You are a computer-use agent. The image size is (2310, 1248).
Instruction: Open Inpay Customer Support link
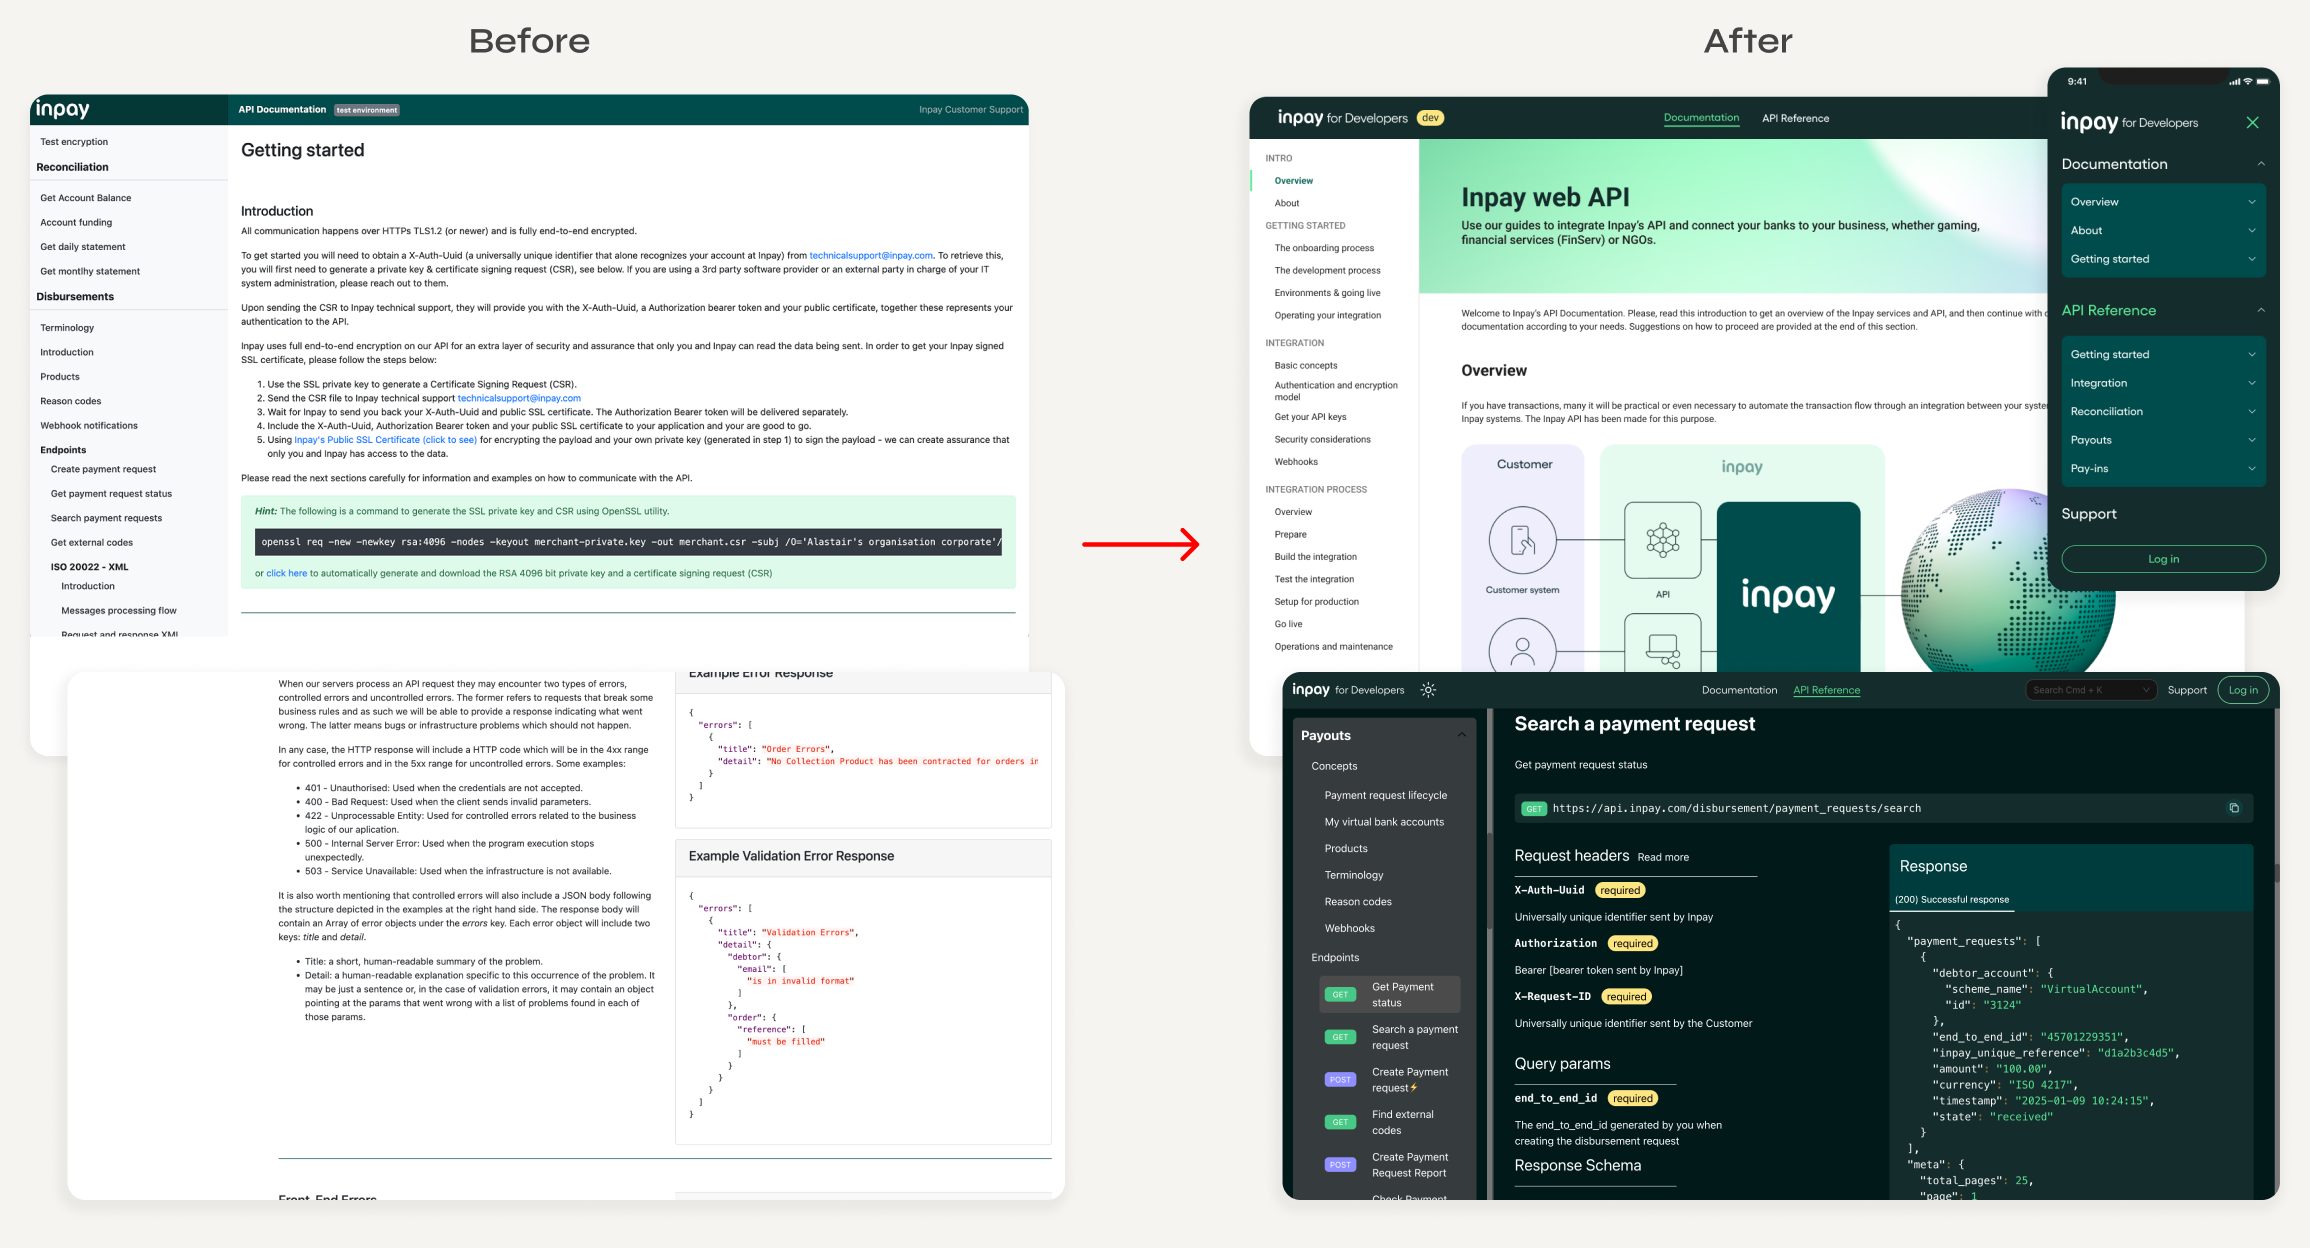click(971, 110)
